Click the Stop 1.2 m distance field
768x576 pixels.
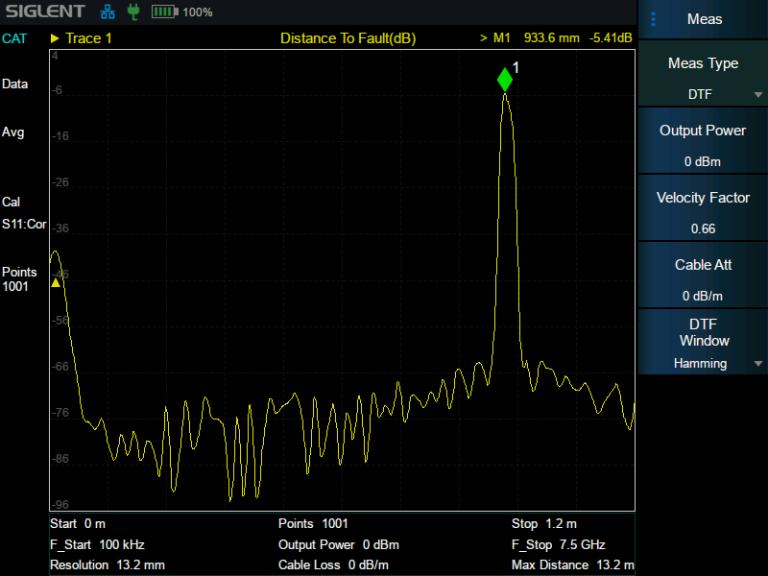[544, 524]
